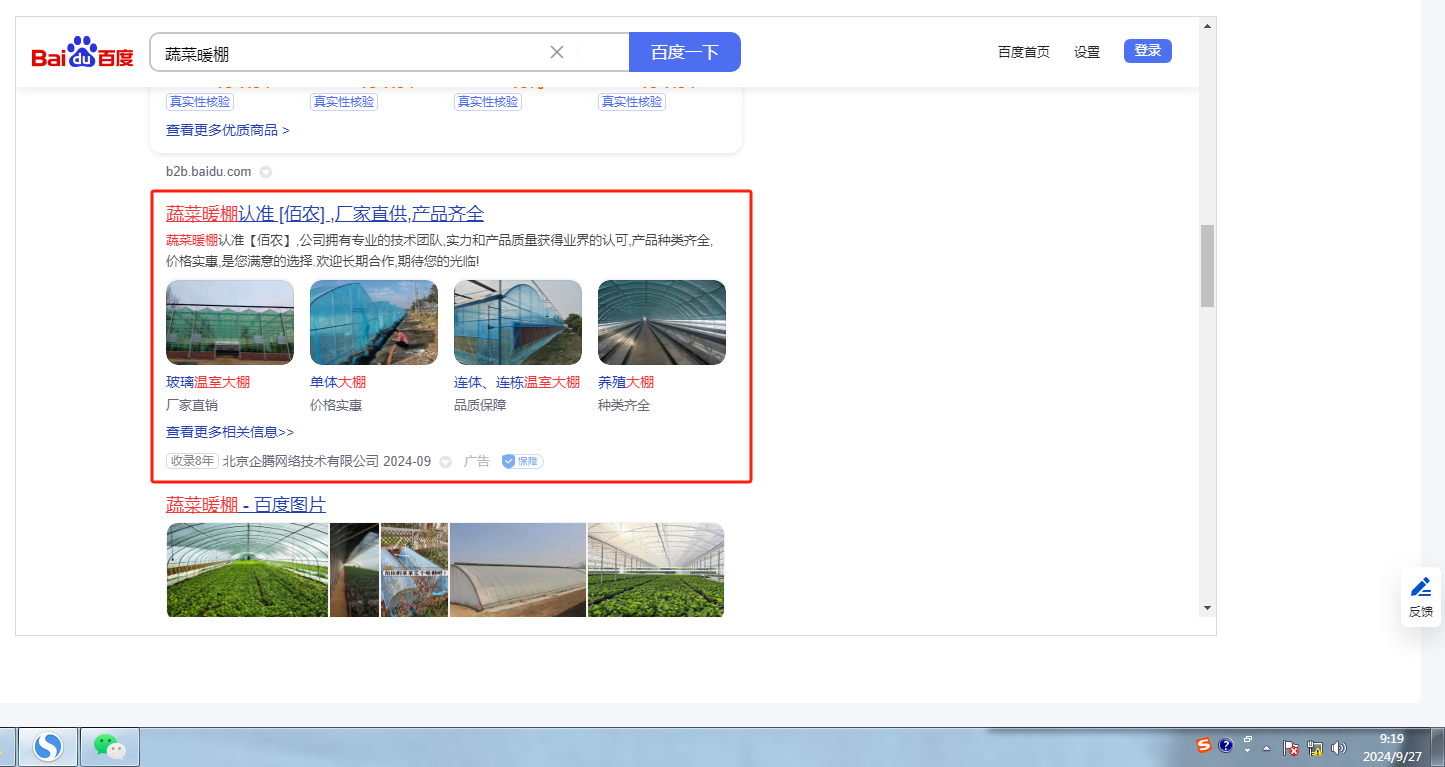Open the first 百度图片 greenhouse interior image
1445x767 pixels.
[x=247, y=570]
